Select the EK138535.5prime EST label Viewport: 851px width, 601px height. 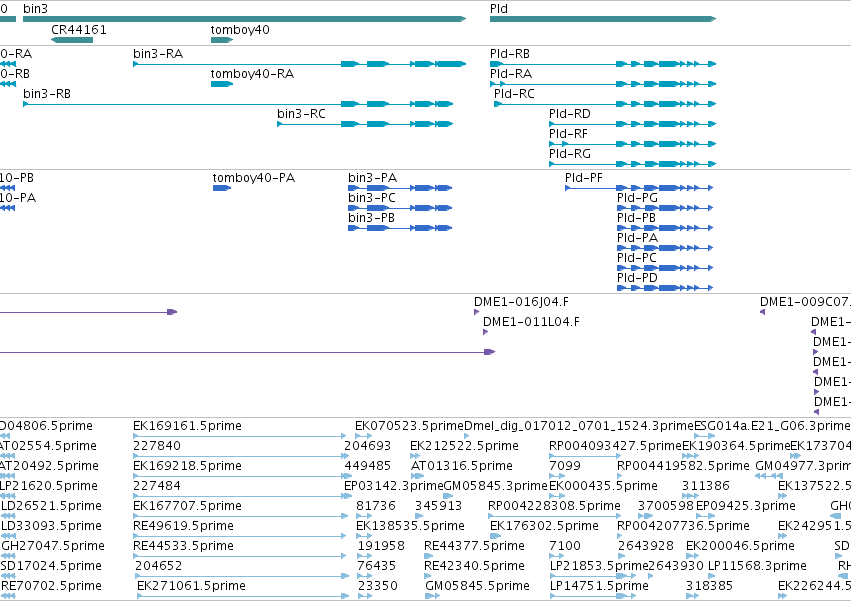[x=410, y=527]
